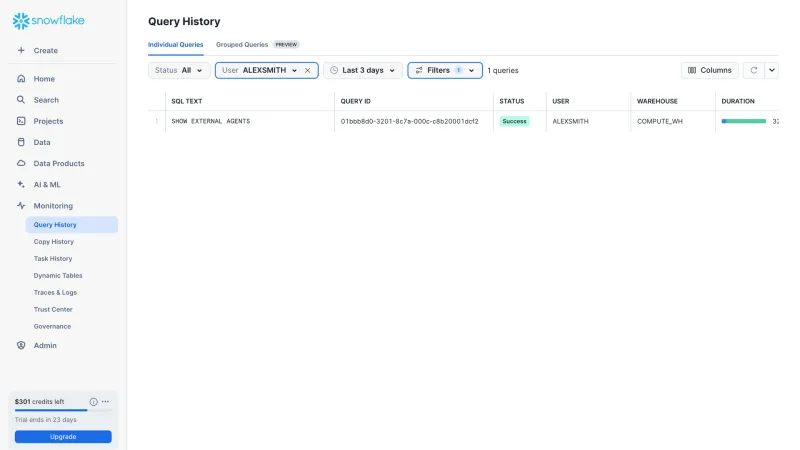Click the Admin shield icon
800x450 pixels.
[x=21, y=345]
